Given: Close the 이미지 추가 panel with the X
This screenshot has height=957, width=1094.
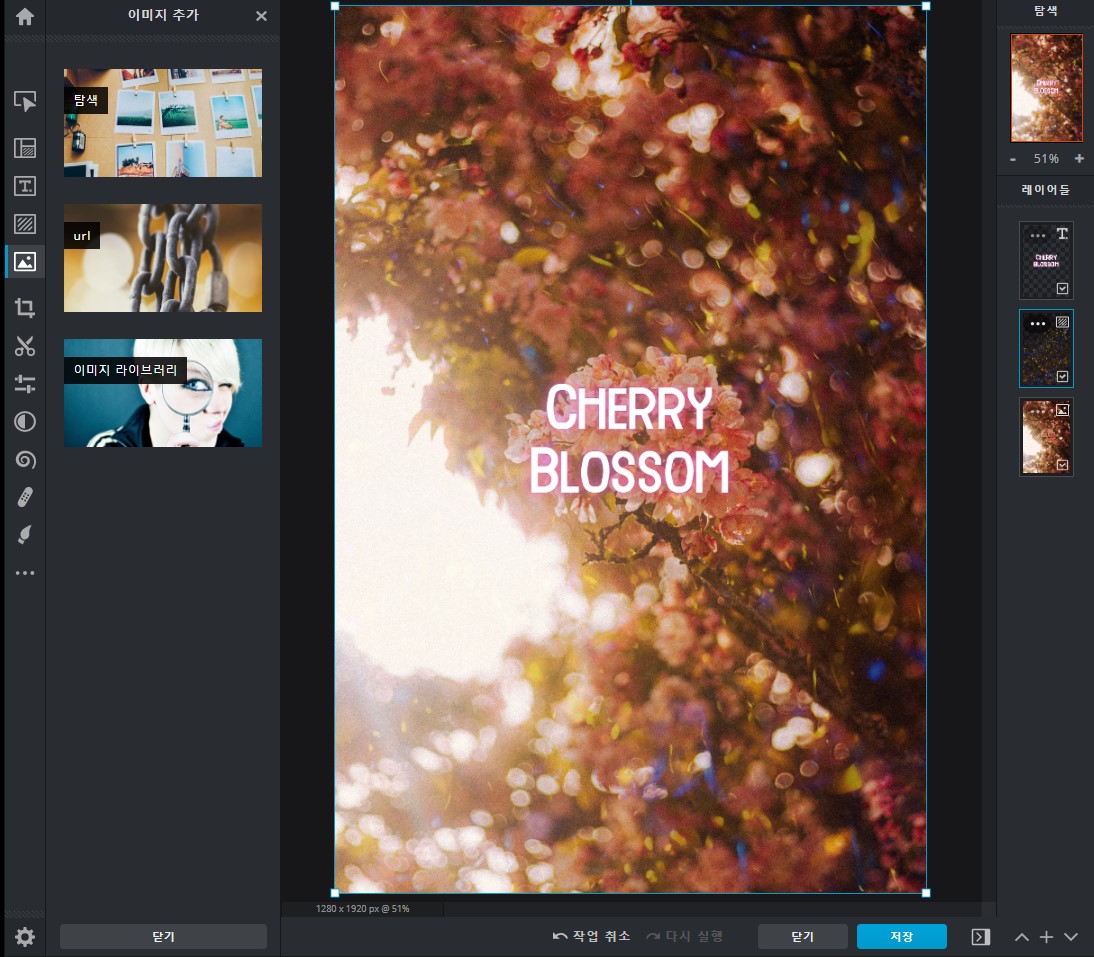Looking at the screenshot, I should 261,15.
